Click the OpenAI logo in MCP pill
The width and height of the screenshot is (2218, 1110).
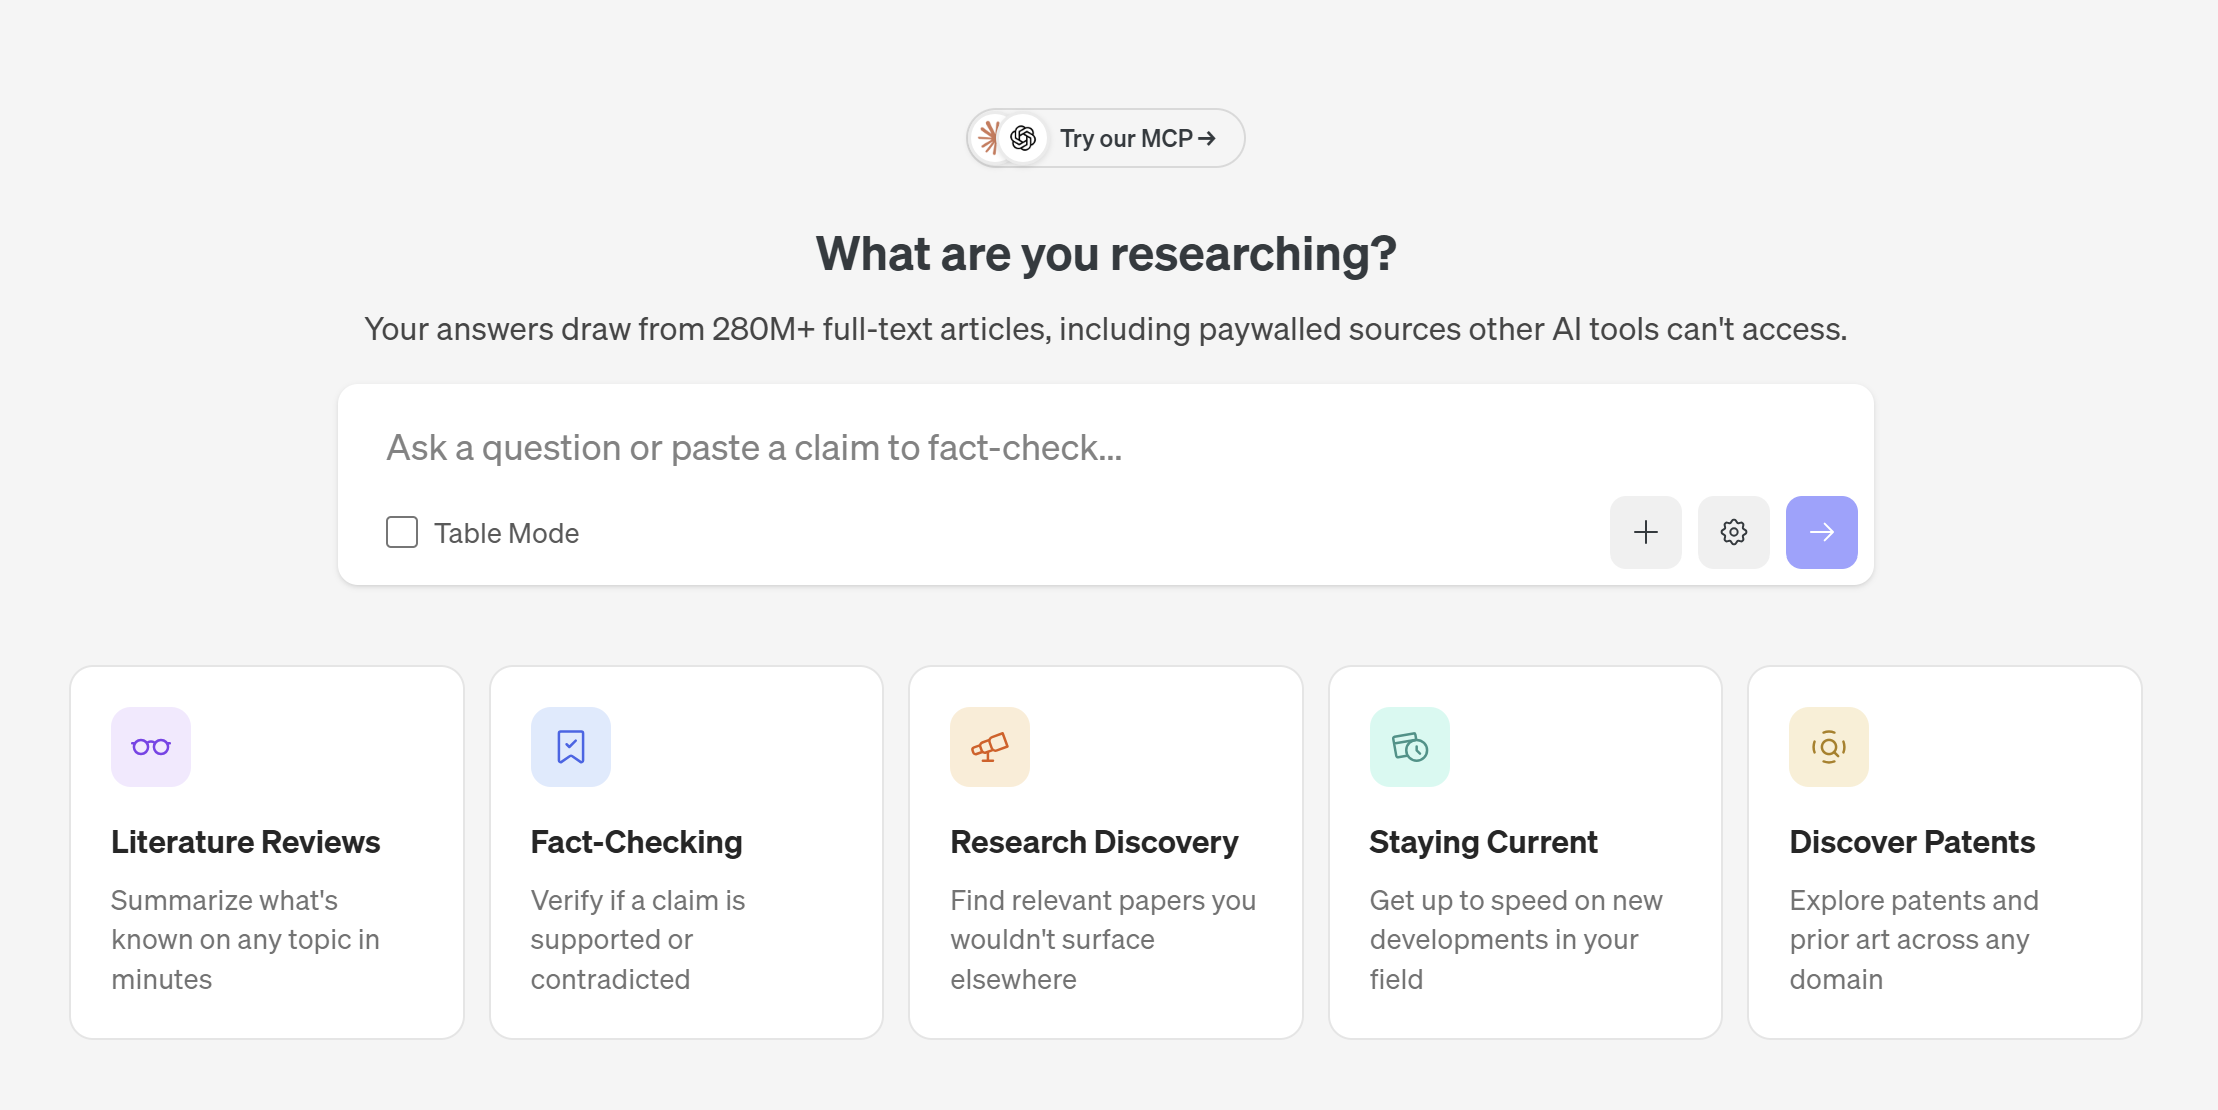tap(1023, 138)
